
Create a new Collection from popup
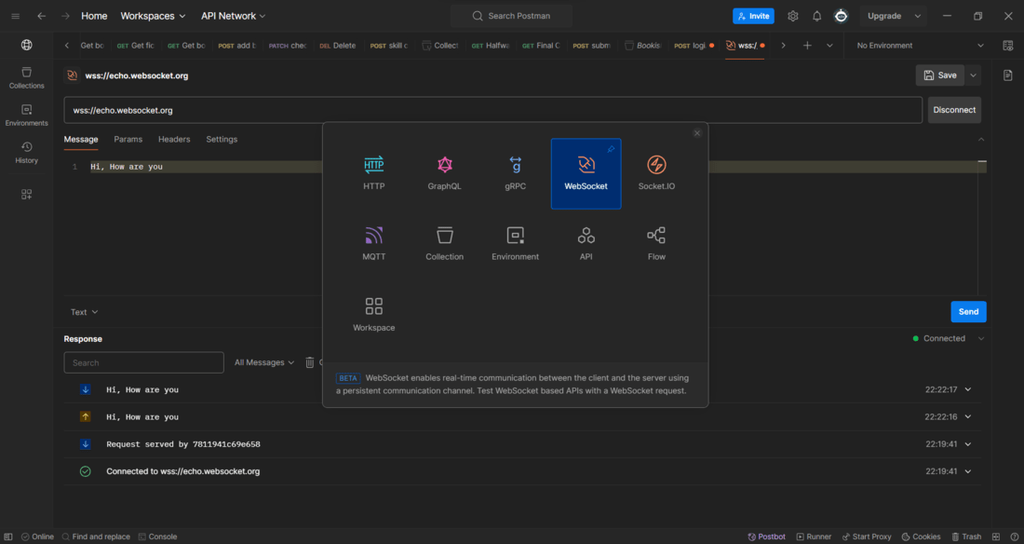(x=444, y=244)
